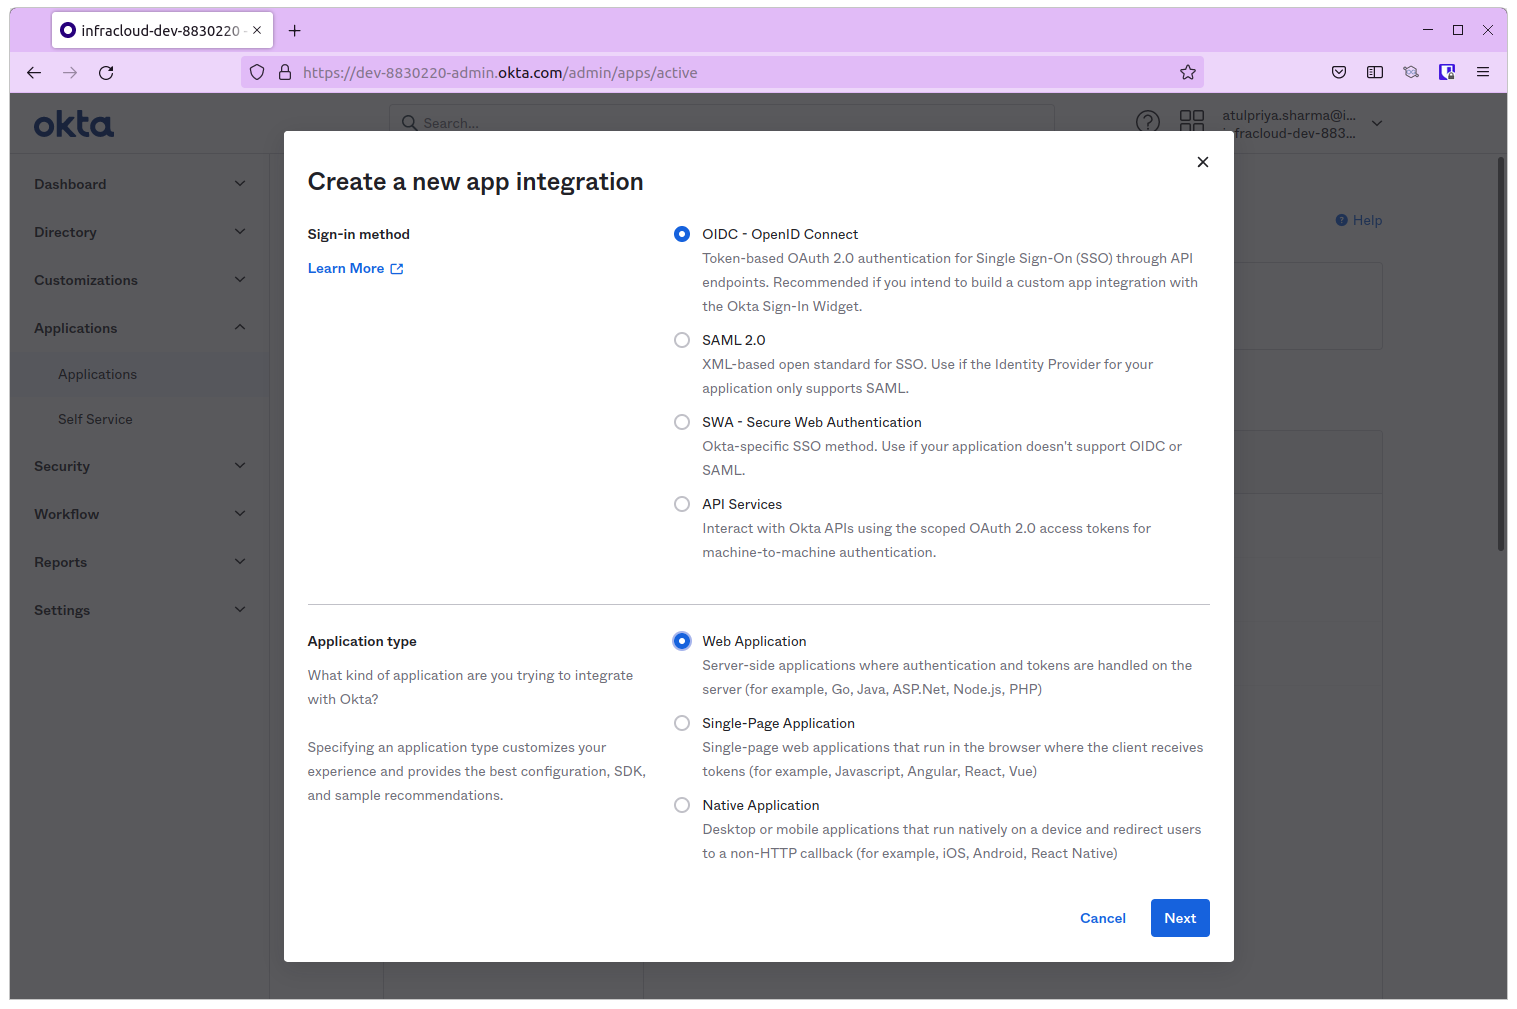
Task: Bookmark this page with the star icon
Action: click(x=1188, y=72)
